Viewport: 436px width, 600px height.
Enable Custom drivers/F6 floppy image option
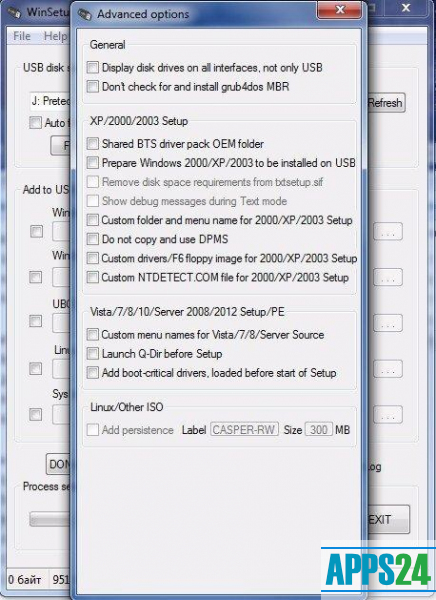click(x=93, y=258)
